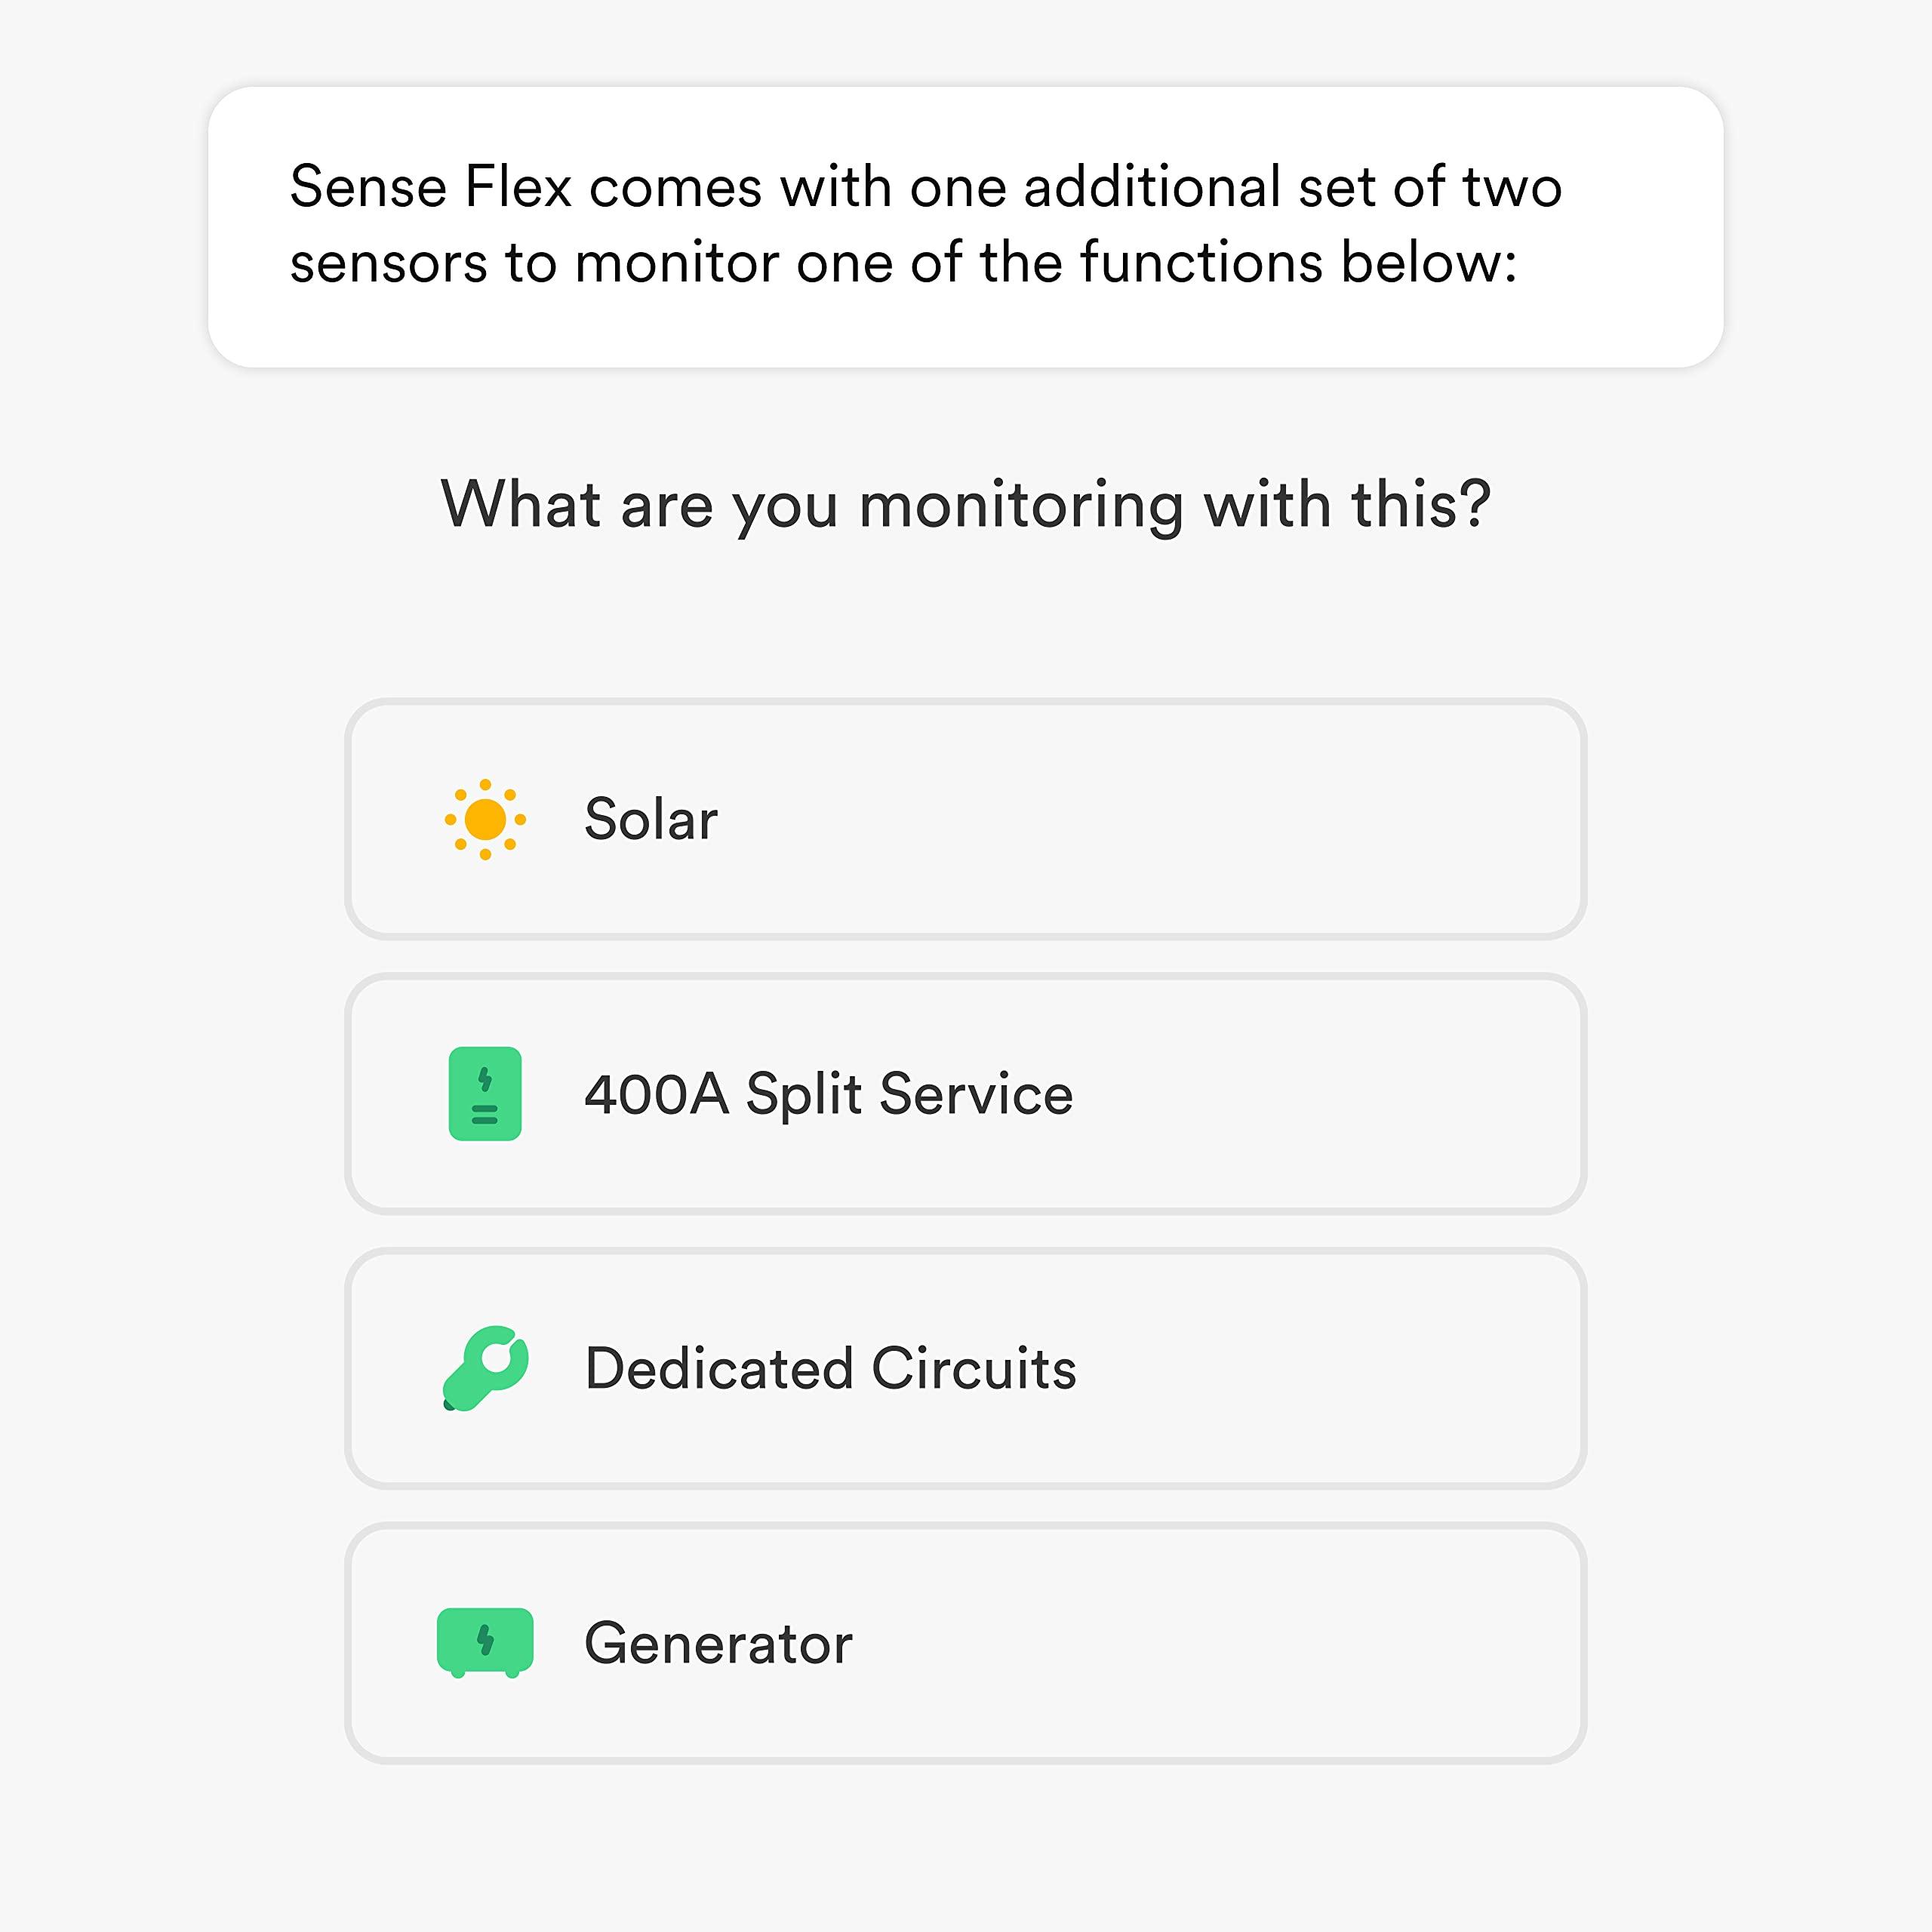The image size is (1932, 1932).
Task: Click the Sense Flex message bubble
Action: pos(966,228)
